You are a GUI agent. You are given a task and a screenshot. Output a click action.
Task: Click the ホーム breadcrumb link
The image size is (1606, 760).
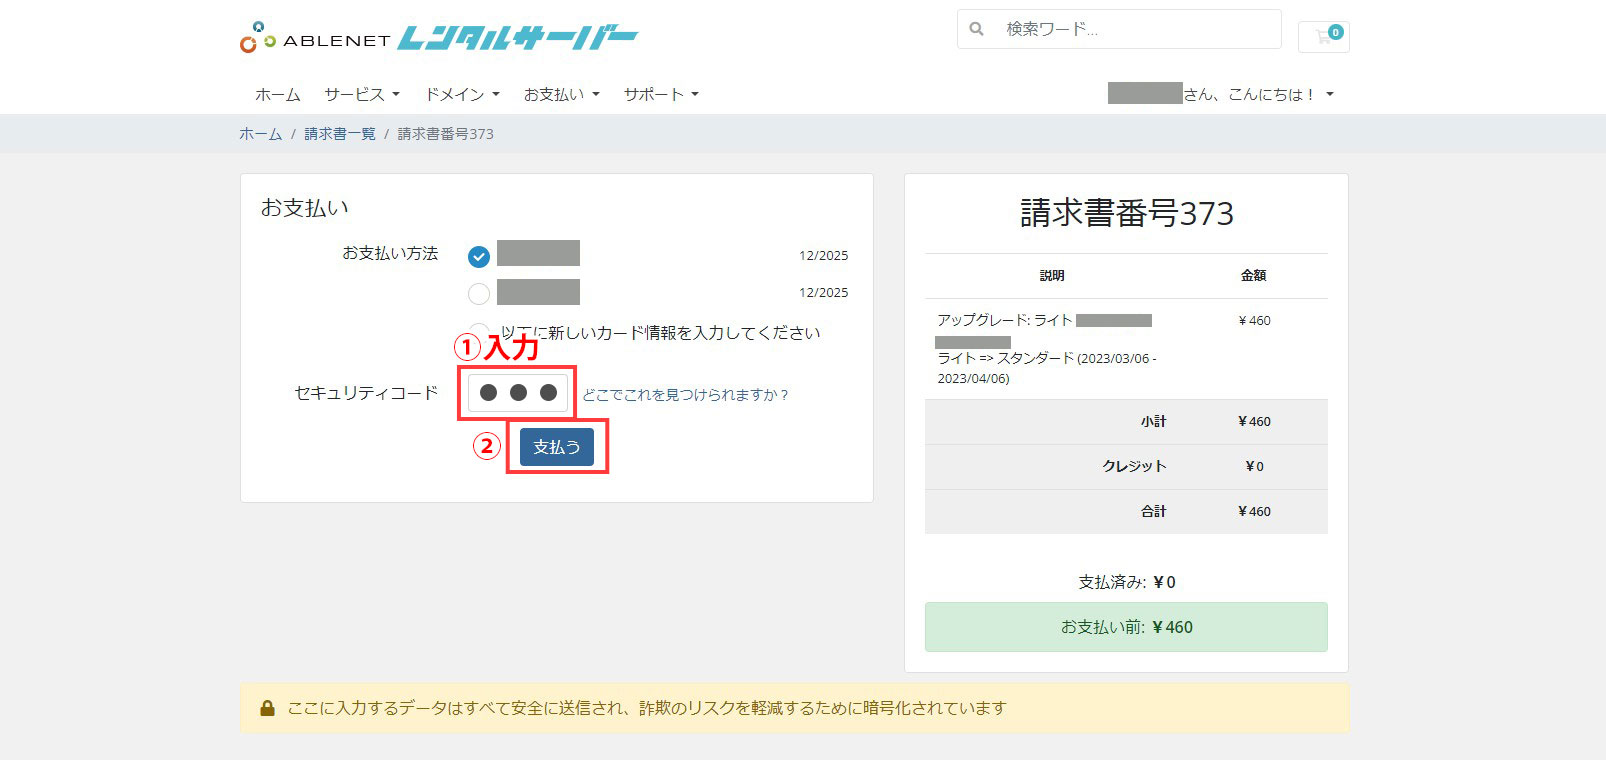(260, 134)
